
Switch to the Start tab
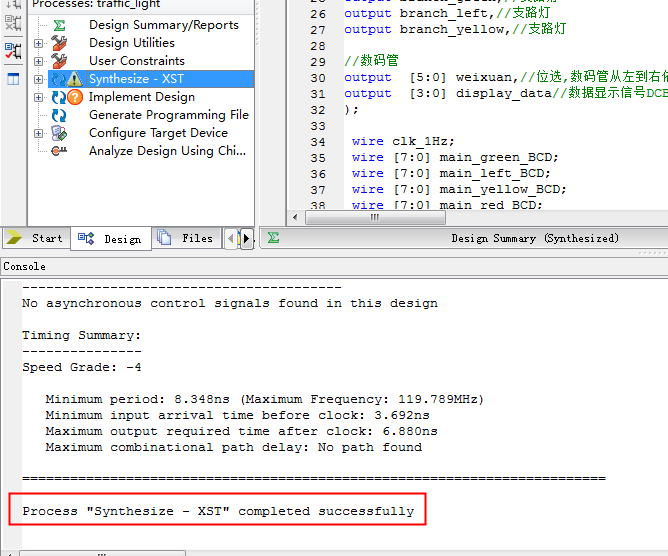tap(36, 238)
